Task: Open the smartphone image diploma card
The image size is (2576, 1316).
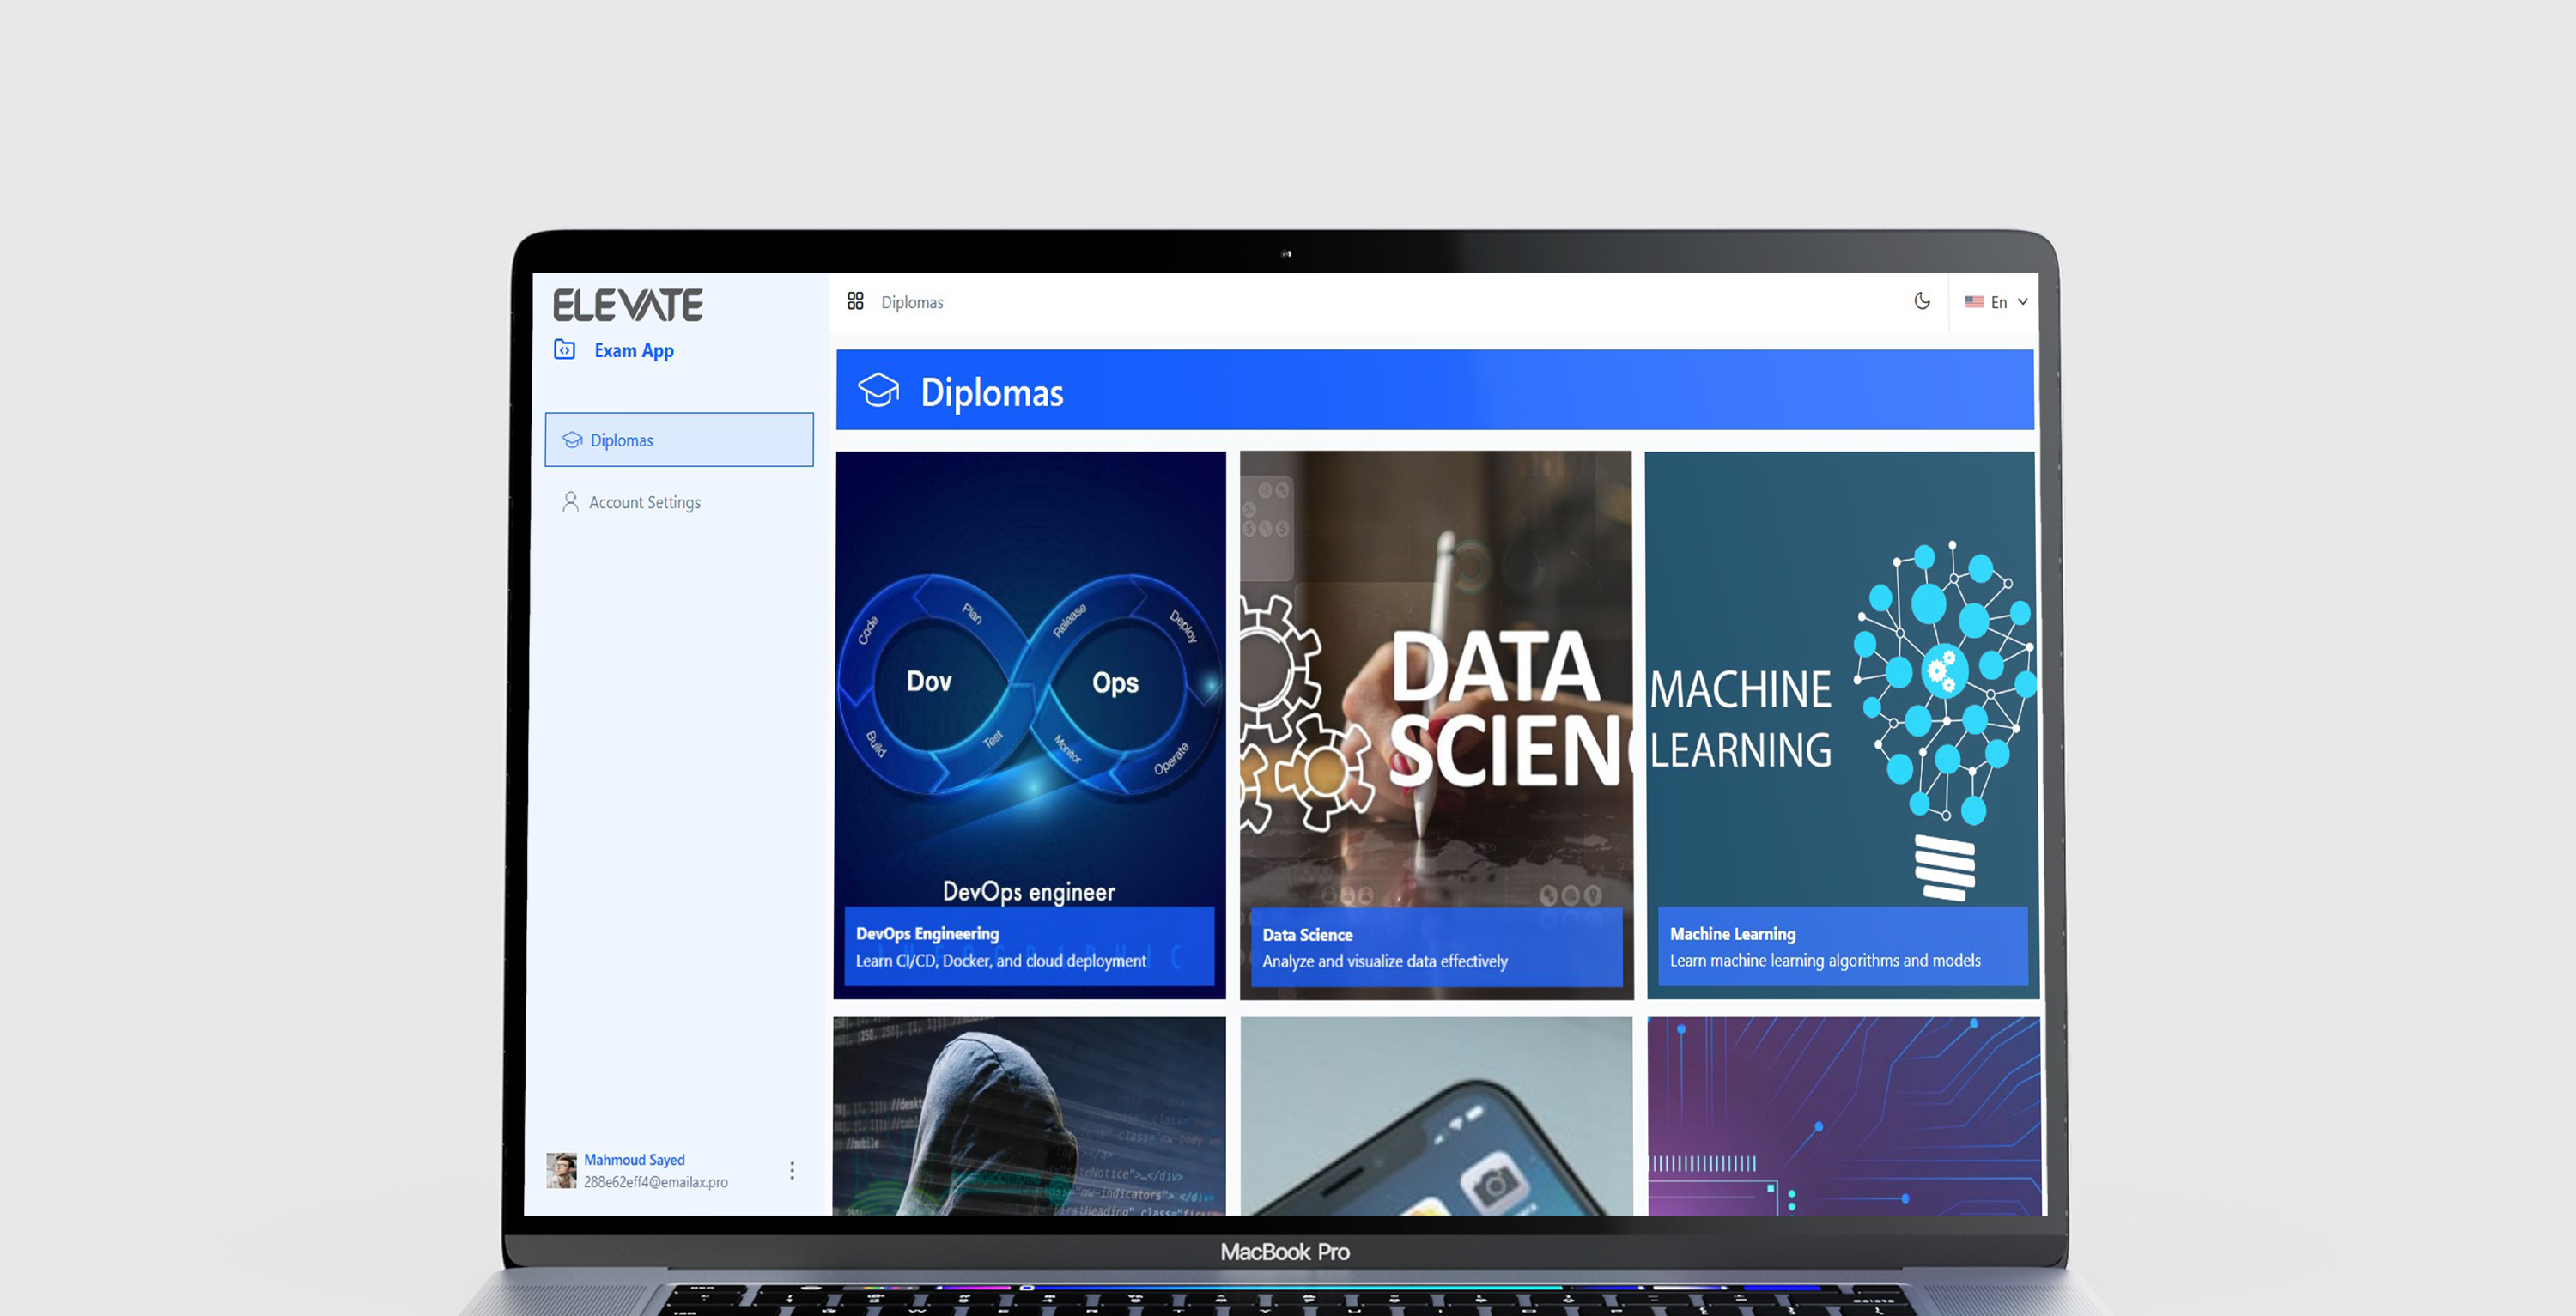Action: tap(1436, 1116)
